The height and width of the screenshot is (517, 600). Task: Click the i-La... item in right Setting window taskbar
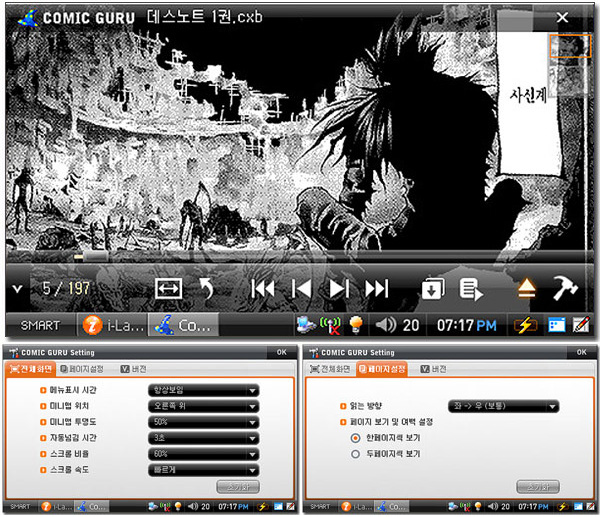pyautogui.click(x=356, y=507)
